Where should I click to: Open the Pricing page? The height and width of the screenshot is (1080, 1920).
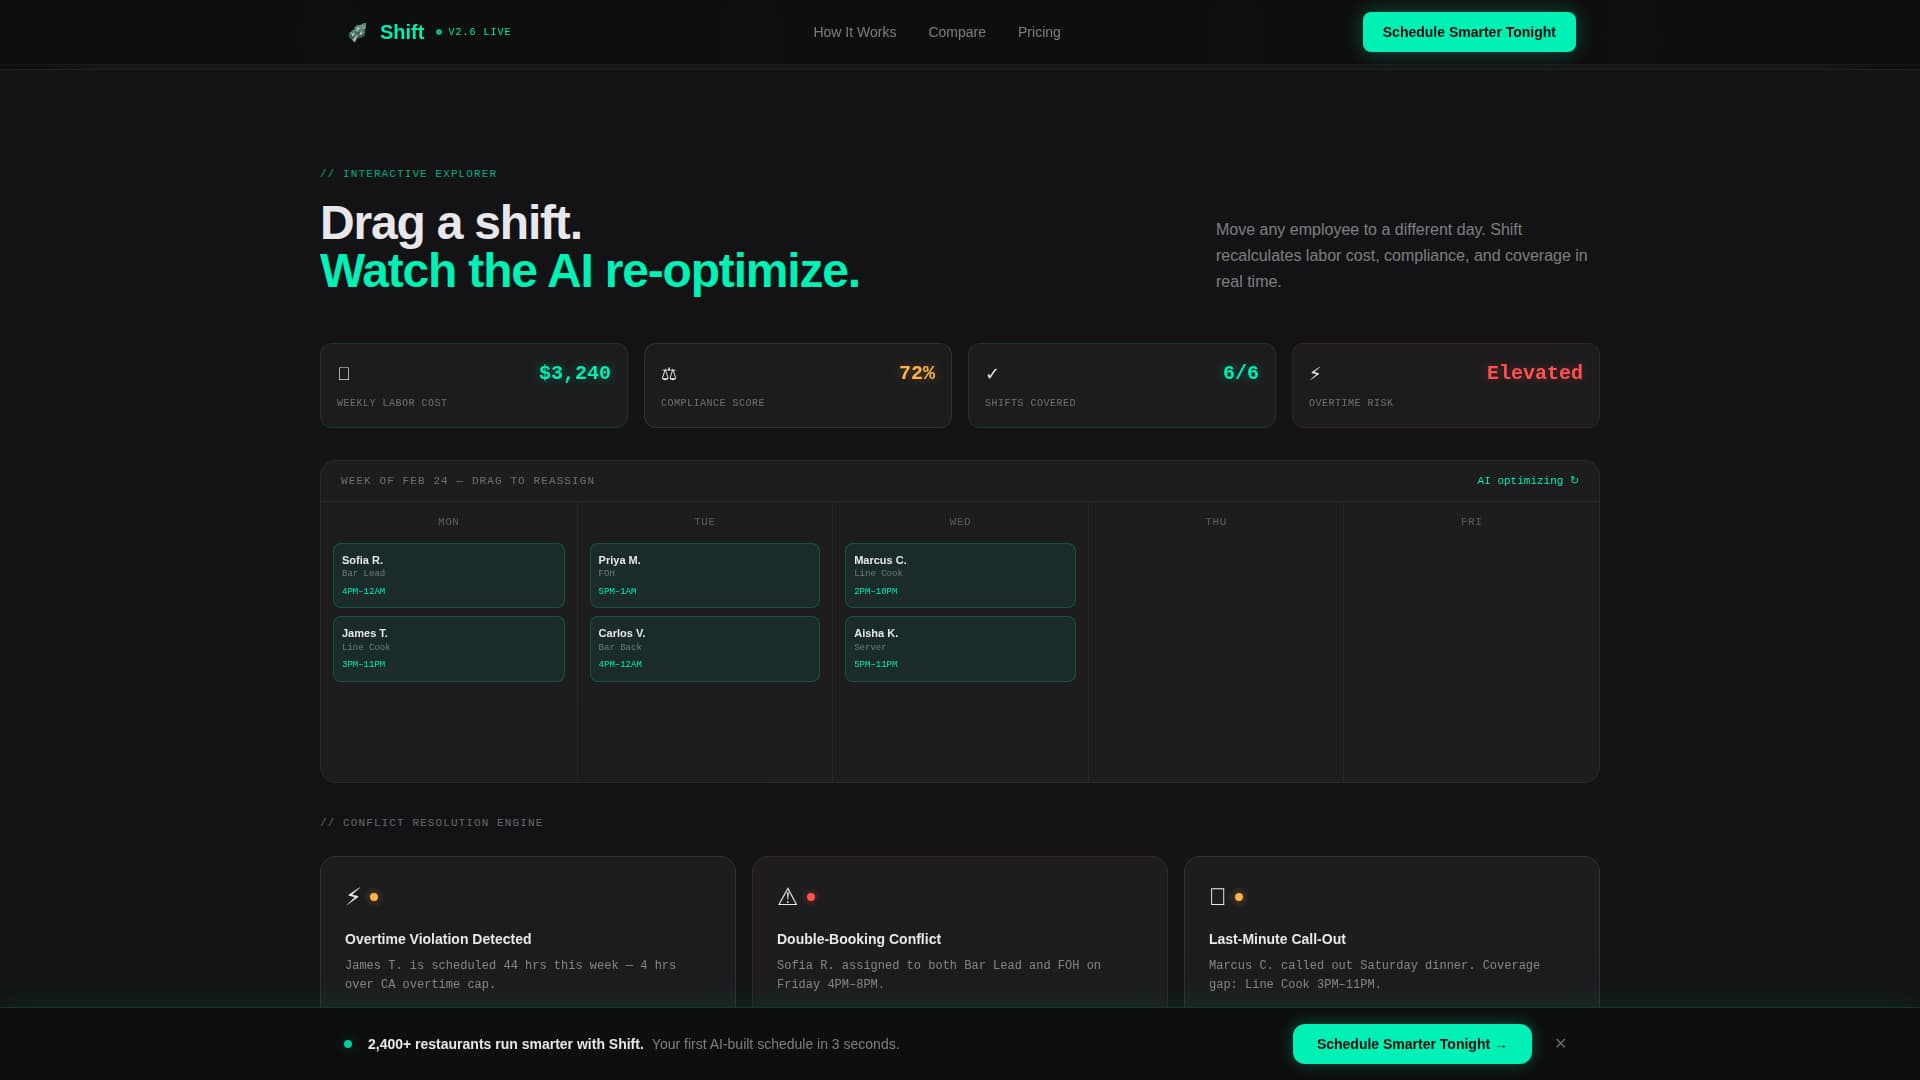pyautogui.click(x=1039, y=32)
